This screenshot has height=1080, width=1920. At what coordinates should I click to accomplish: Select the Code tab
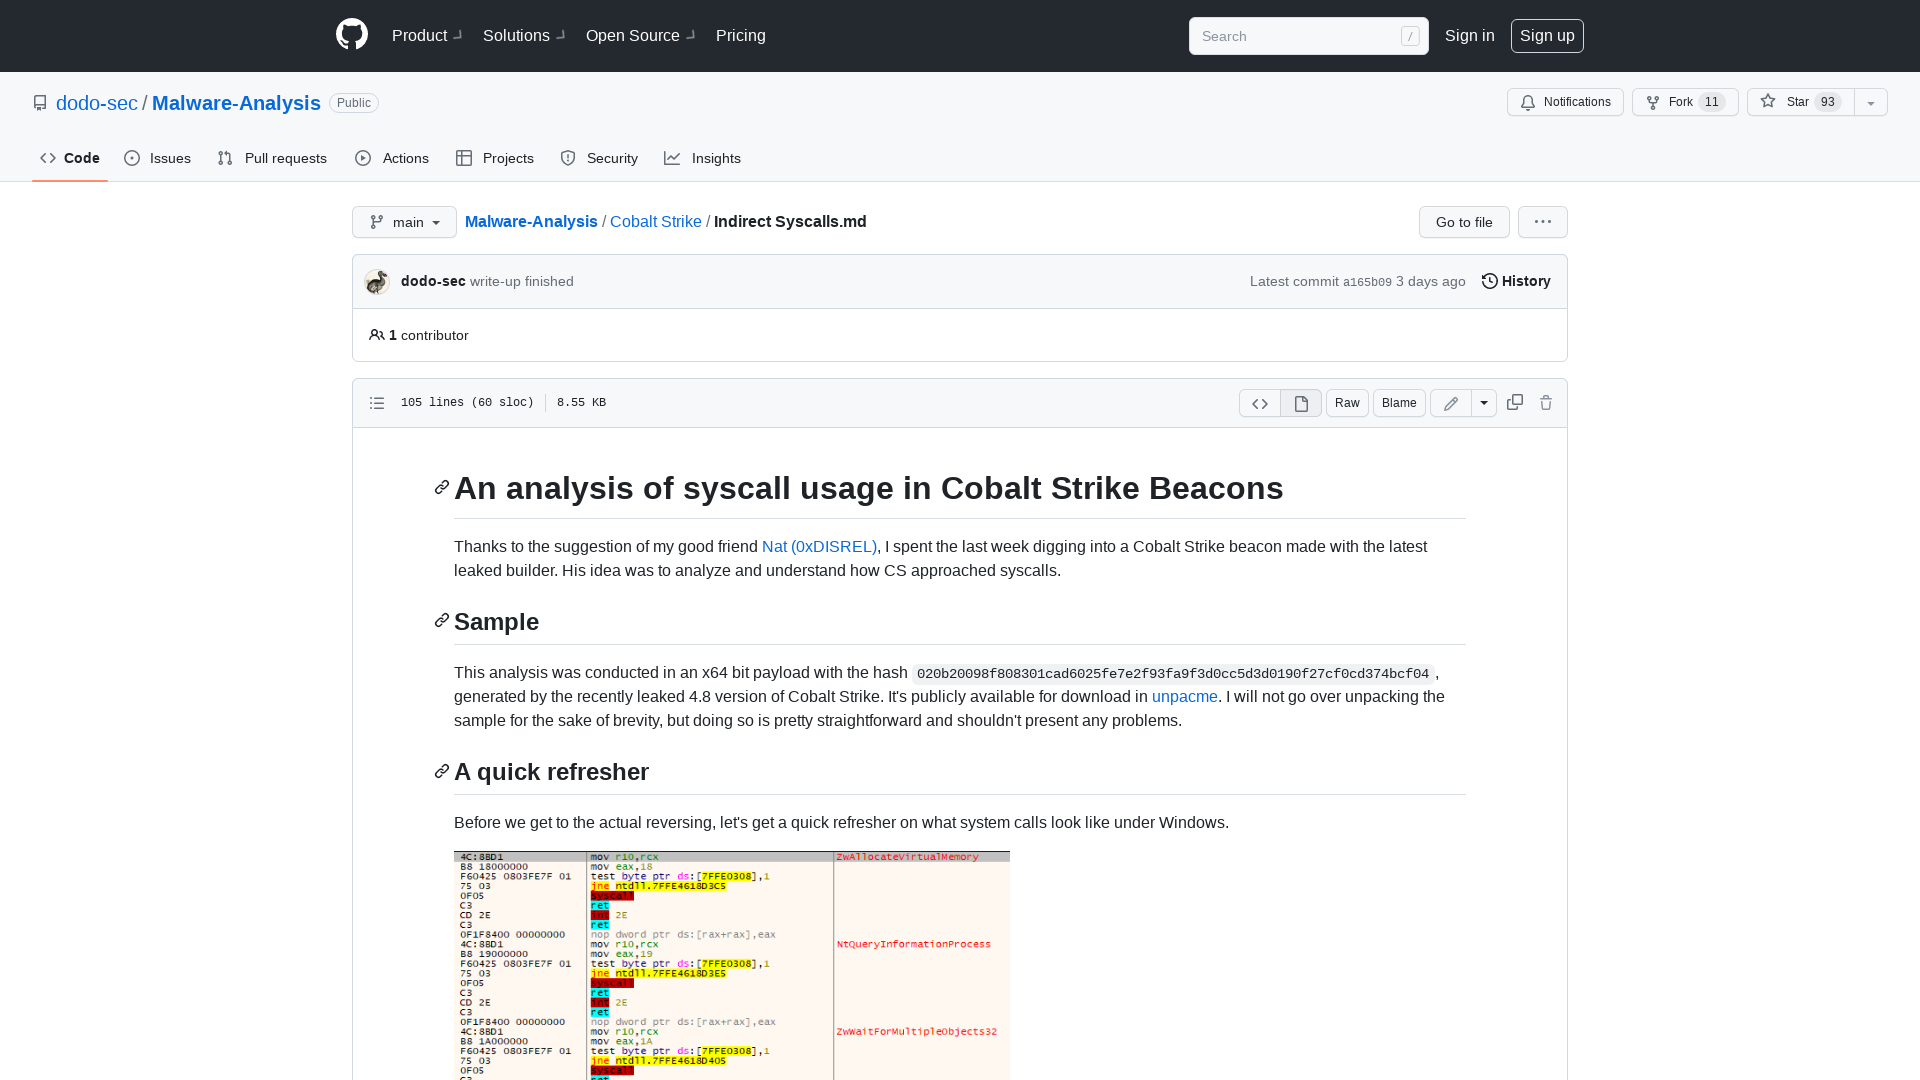point(69,158)
